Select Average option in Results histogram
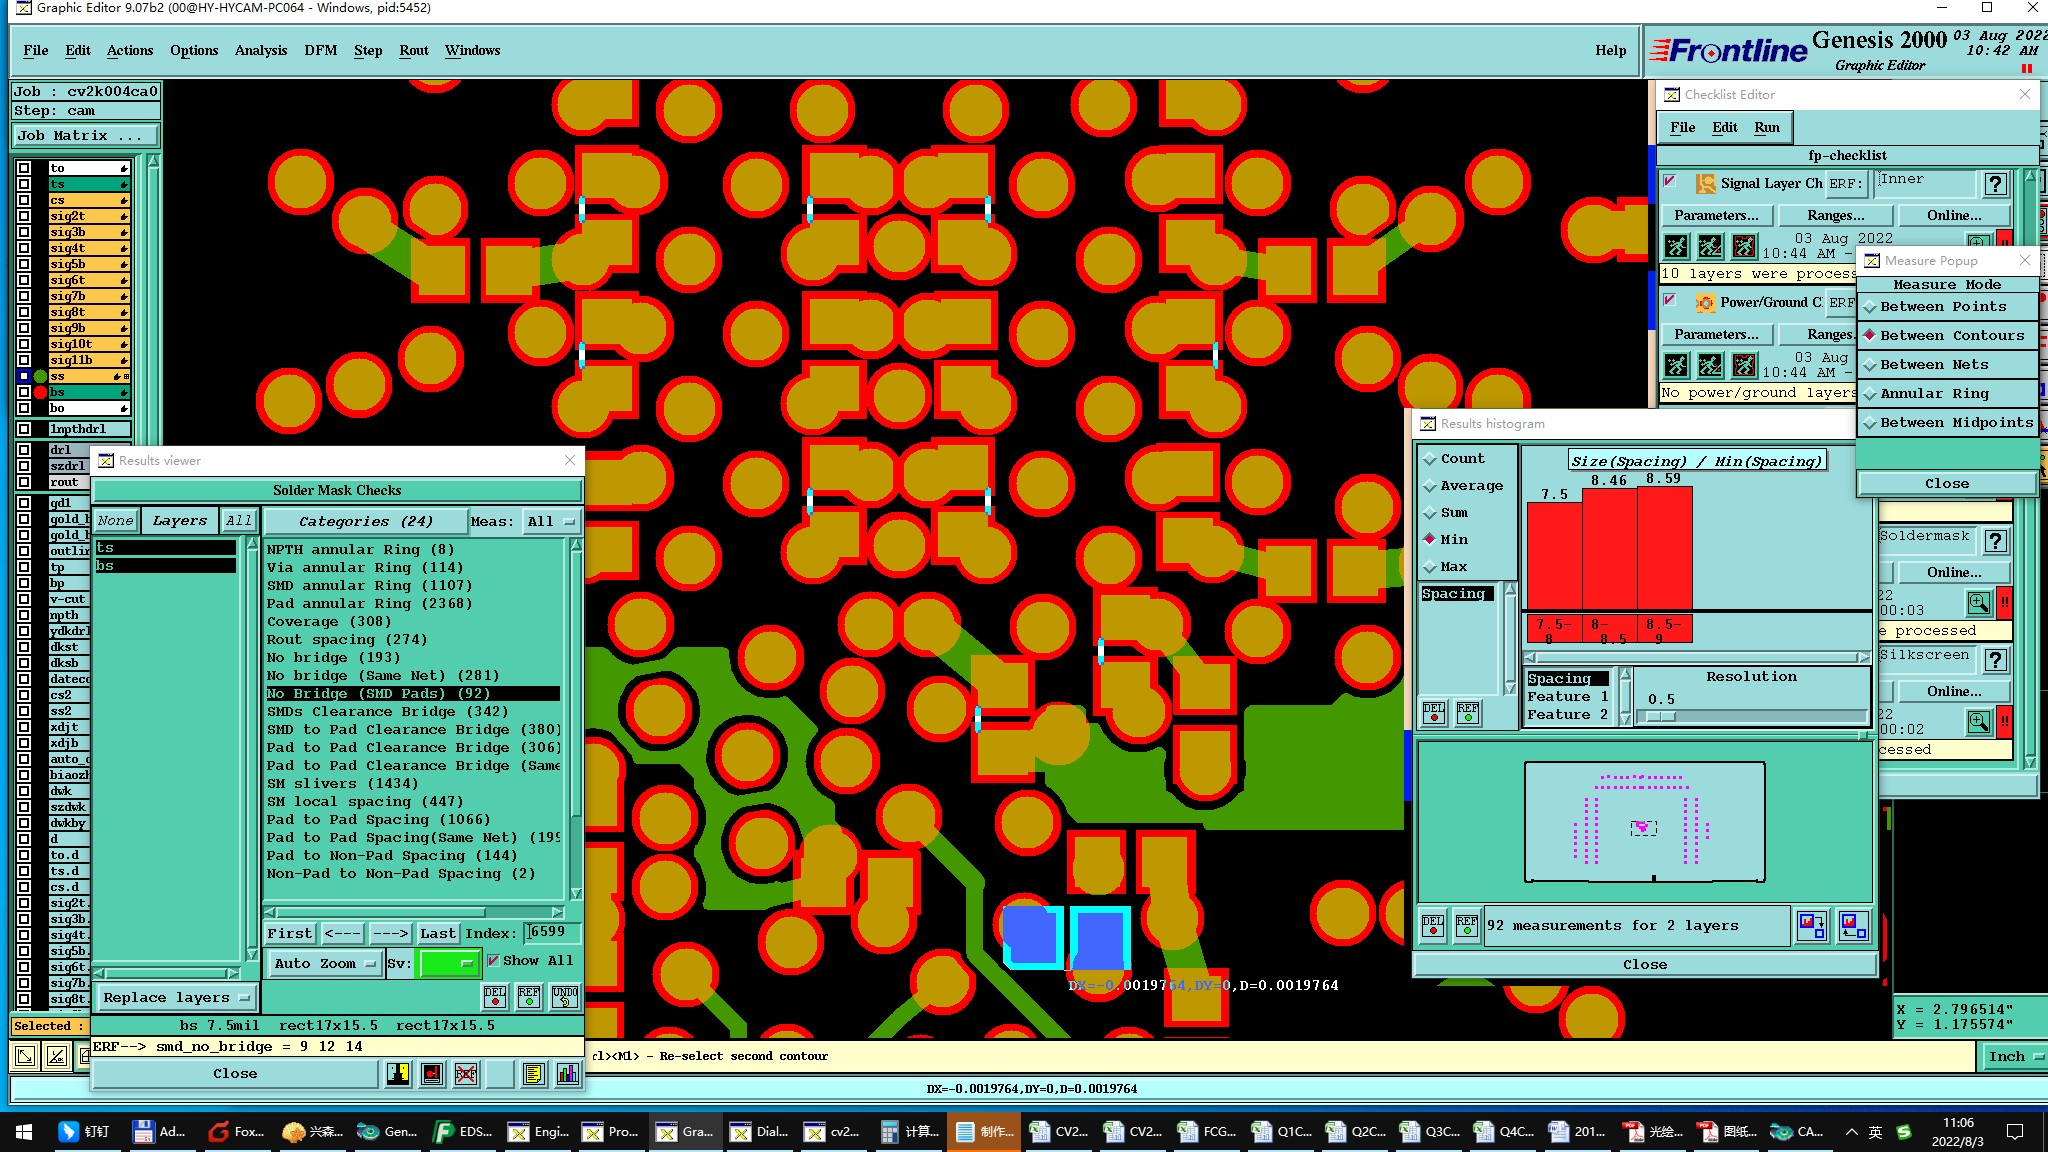The height and width of the screenshot is (1152, 2048). pyautogui.click(x=1462, y=486)
